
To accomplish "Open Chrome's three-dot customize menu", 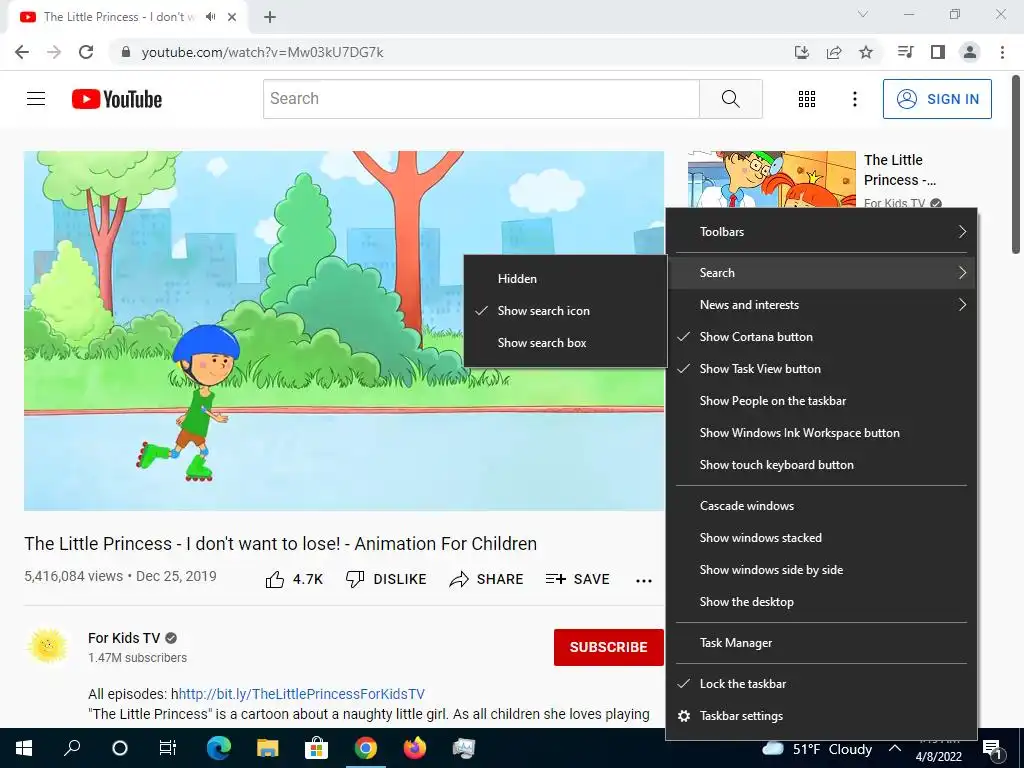I will pos(1002,52).
